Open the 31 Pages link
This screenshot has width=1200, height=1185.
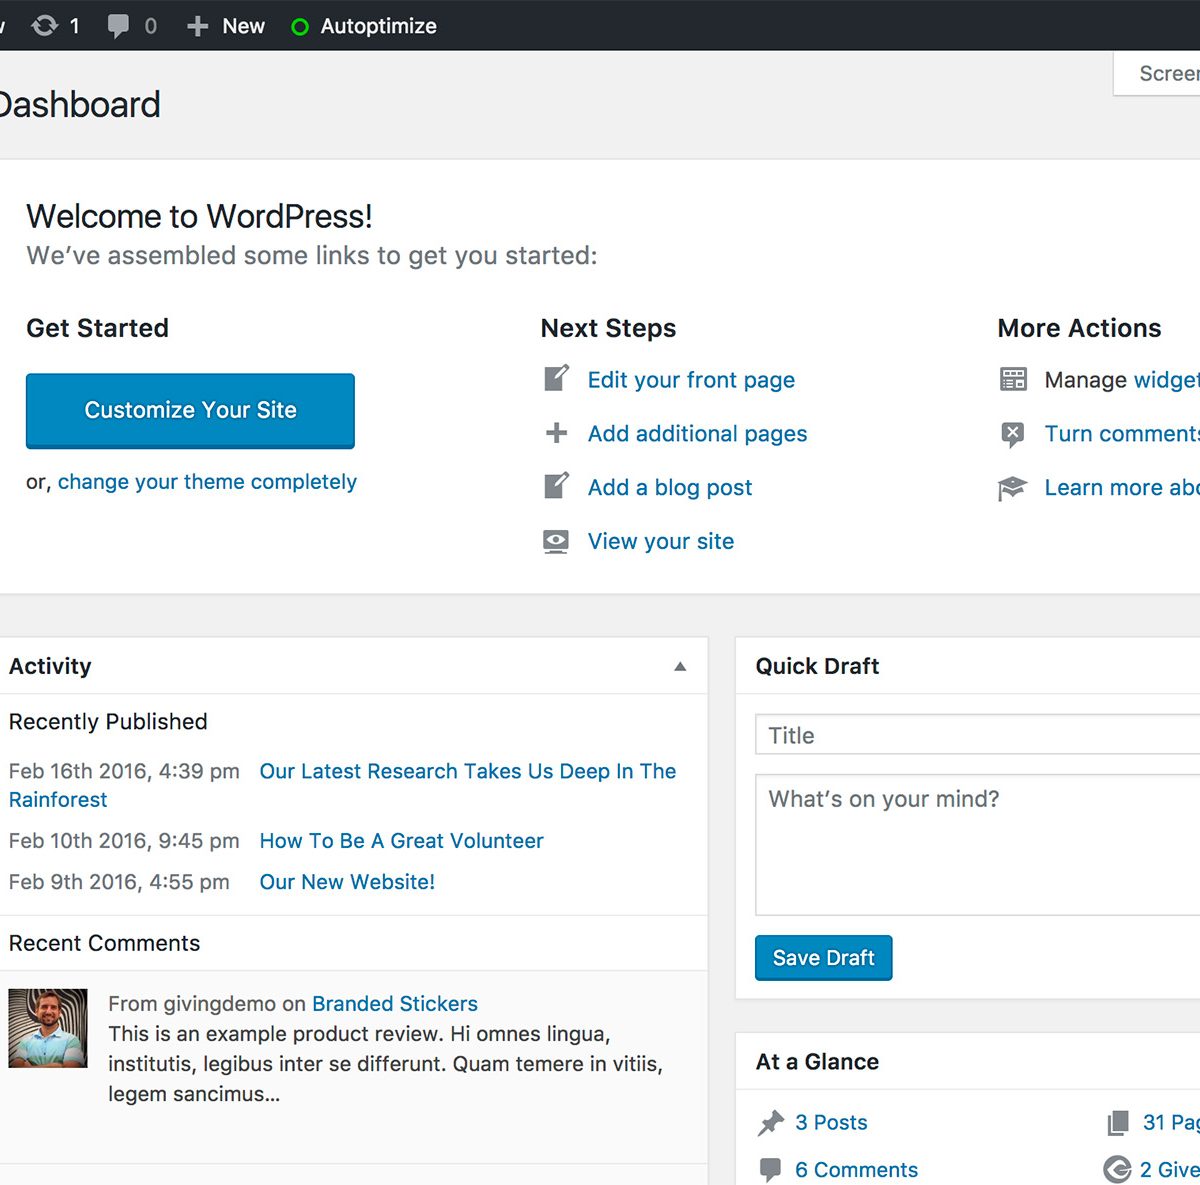pos(1171,1123)
